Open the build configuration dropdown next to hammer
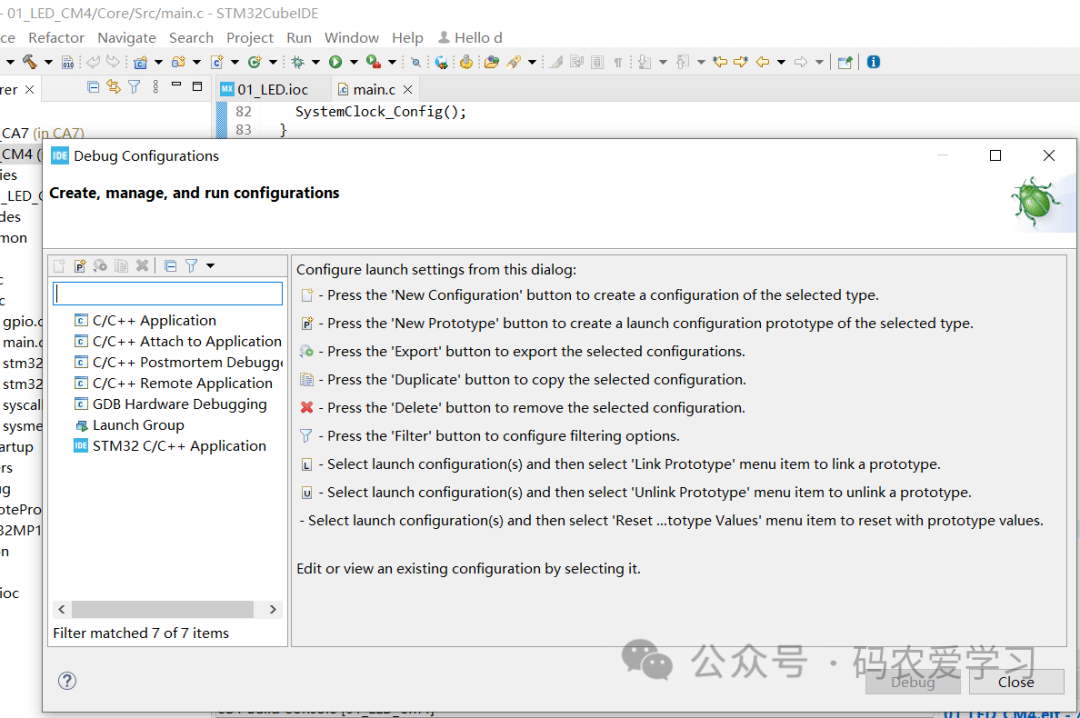 [48, 62]
